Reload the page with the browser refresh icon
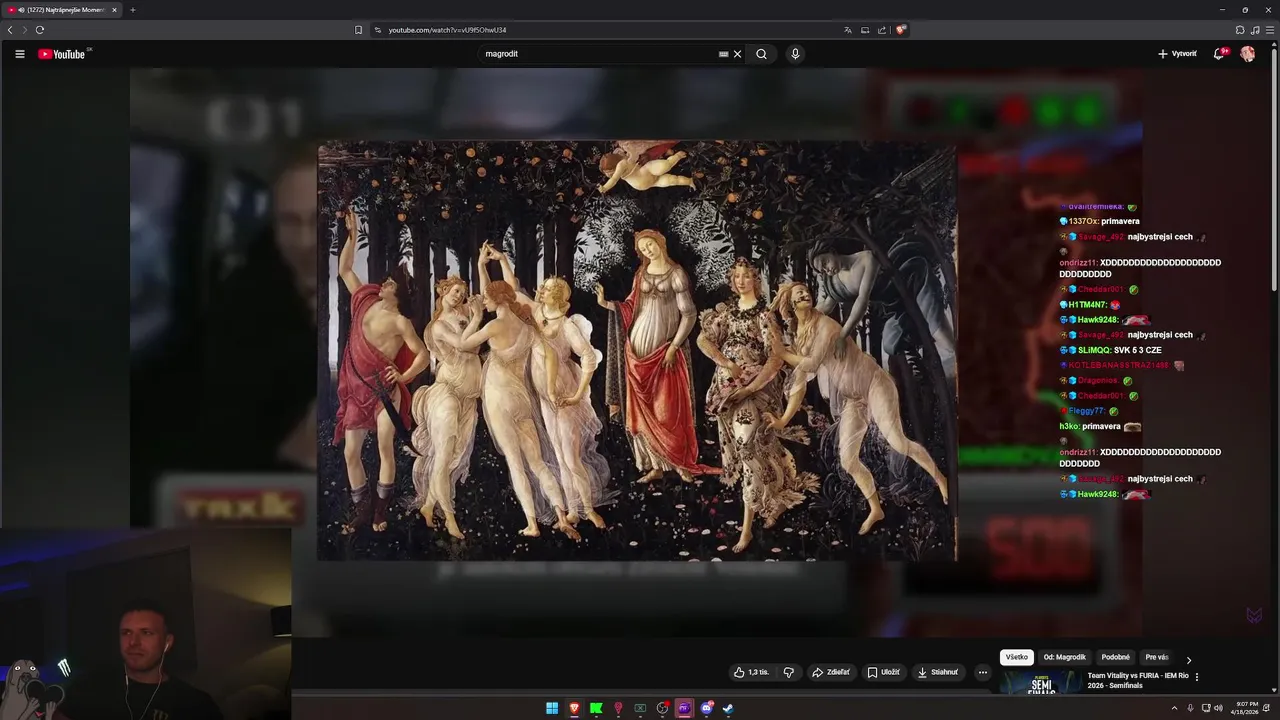The width and height of the screenshot is (1280, 720). (x=39, y=30)
